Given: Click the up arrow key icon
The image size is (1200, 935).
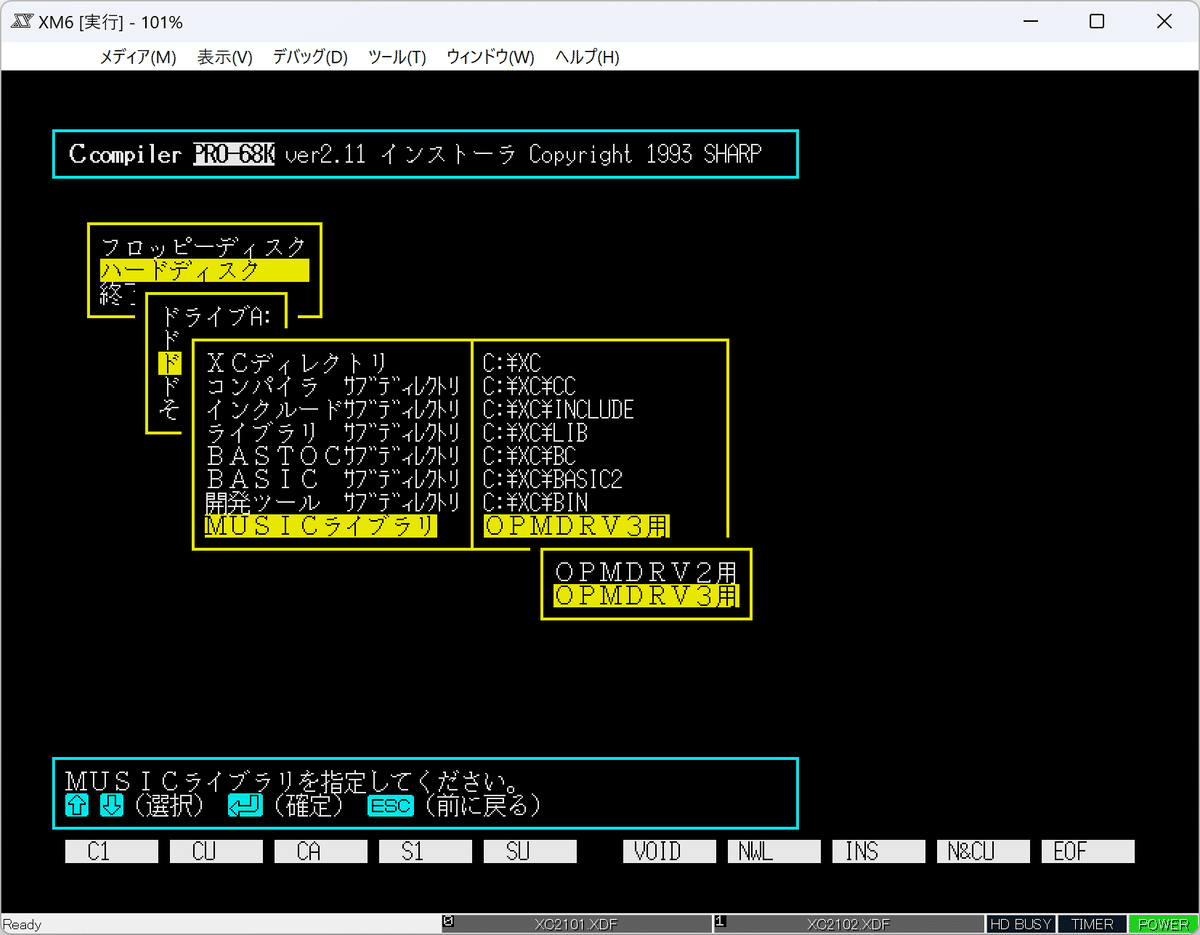Looking at the screenshot, I should click(x=77, y=805).
